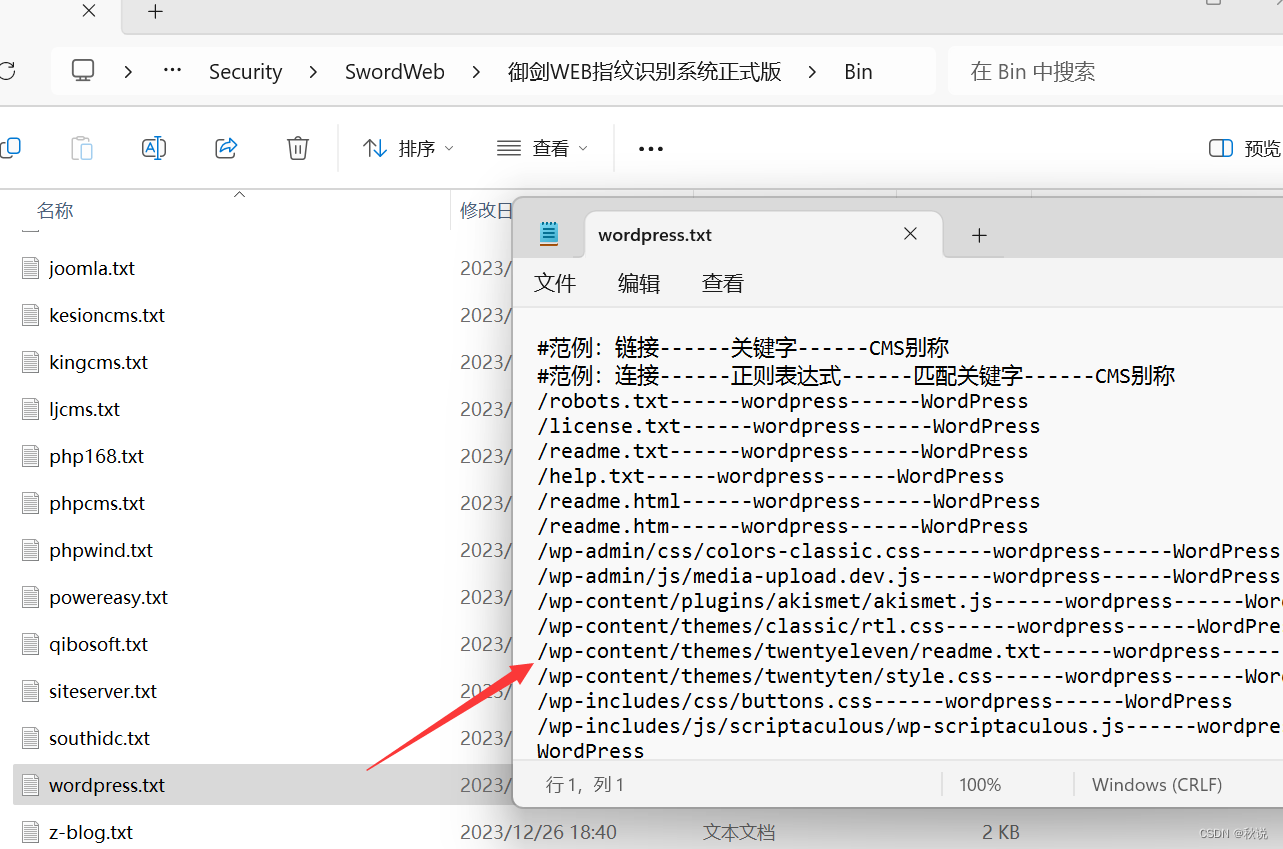Click line /license.txt in Notepad text

789,426
